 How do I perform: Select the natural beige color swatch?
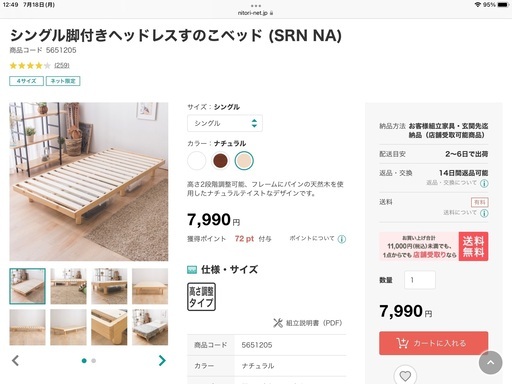click(x=244, y=160)
